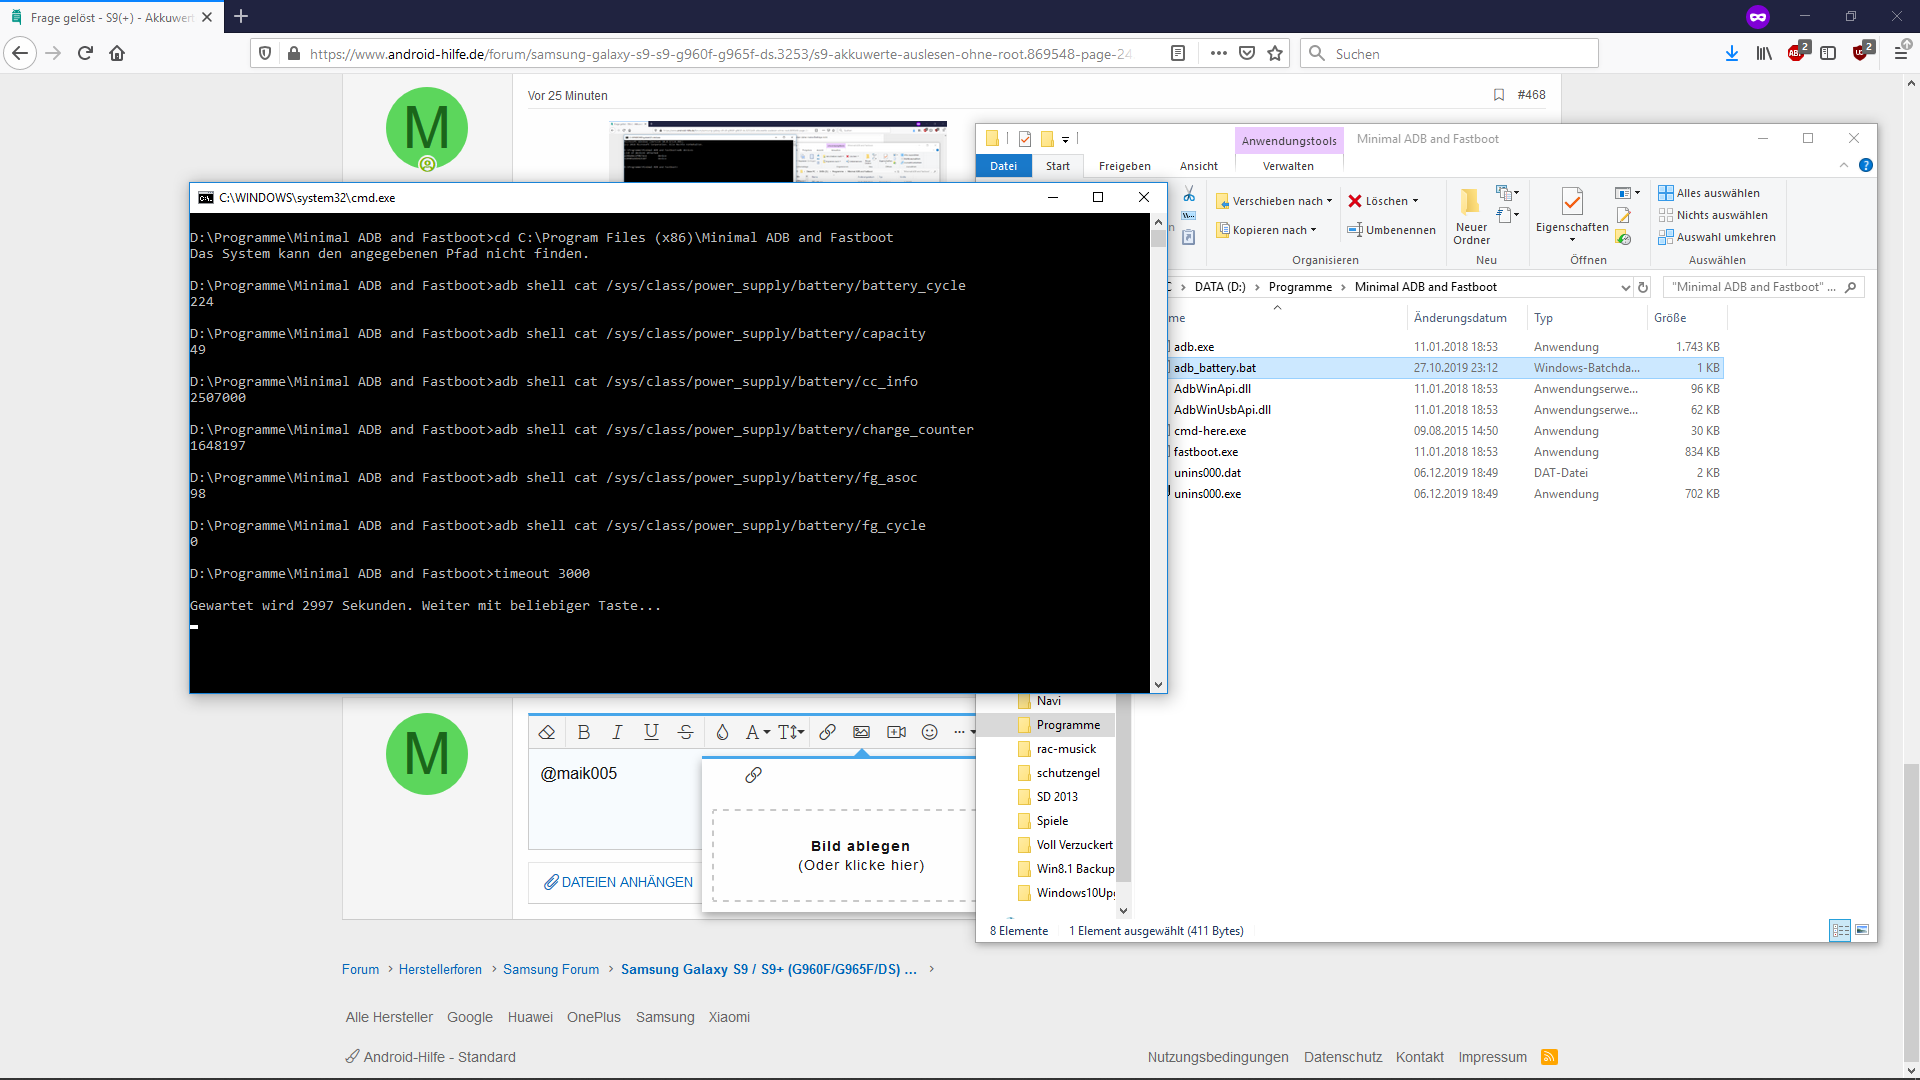Click the bookmark icon next to post #468
The height and width of the screenshot is (1080, 1920).
1498,95
